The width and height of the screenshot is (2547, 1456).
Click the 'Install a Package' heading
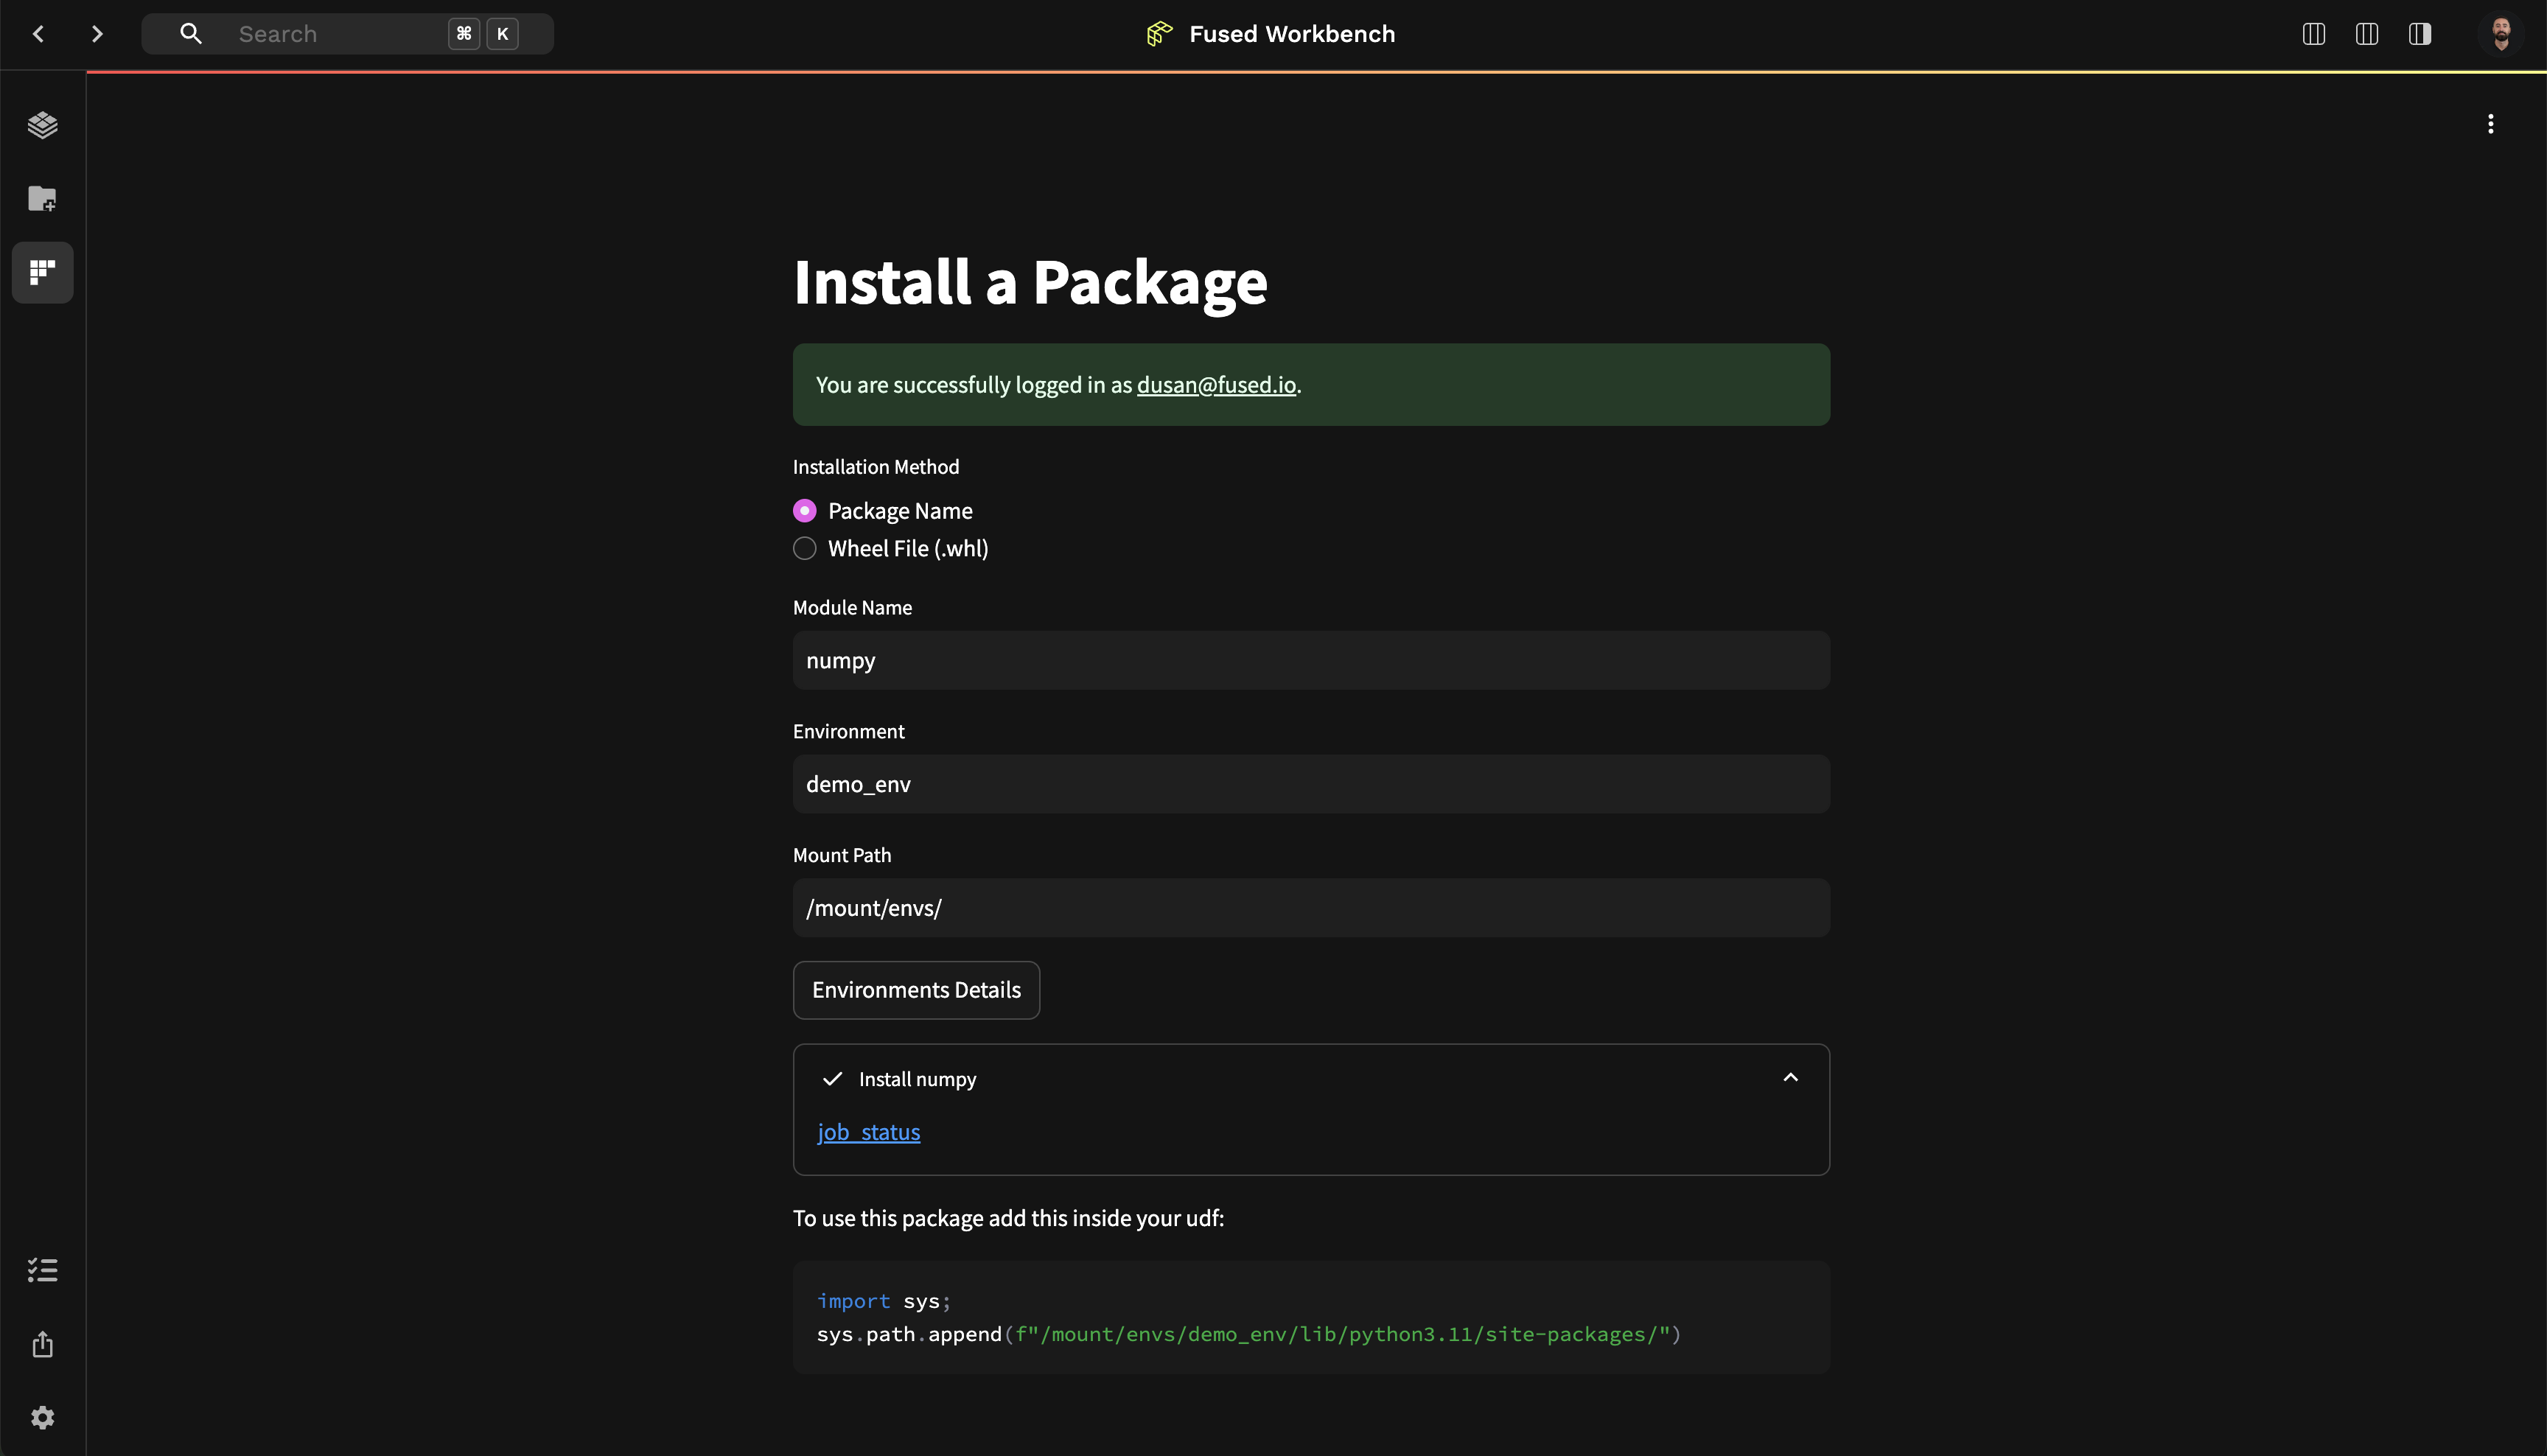tap(1030, 282)
